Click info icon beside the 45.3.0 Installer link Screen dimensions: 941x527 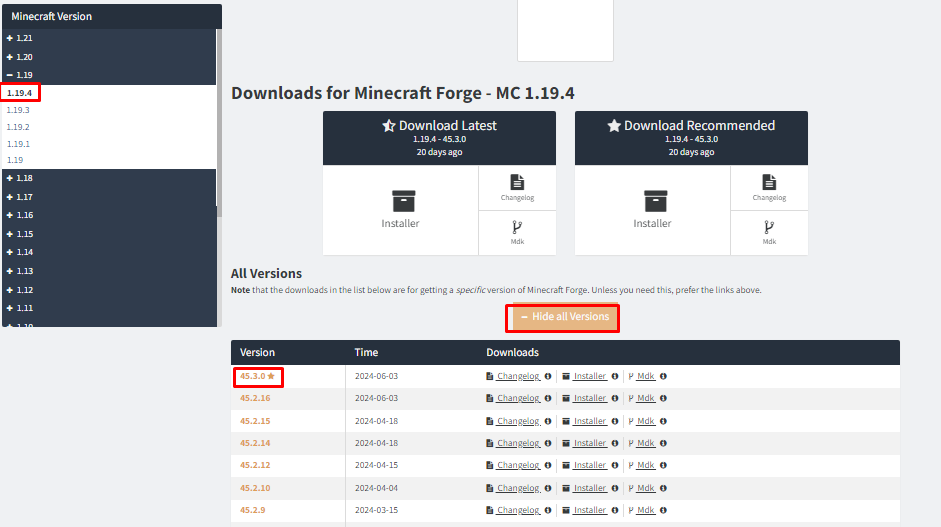pyautogui.click(x=614, y=377)
